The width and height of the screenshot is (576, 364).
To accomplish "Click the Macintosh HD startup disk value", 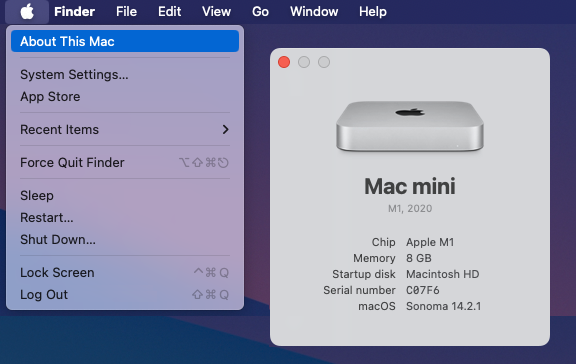I will (x=443, y=274).
